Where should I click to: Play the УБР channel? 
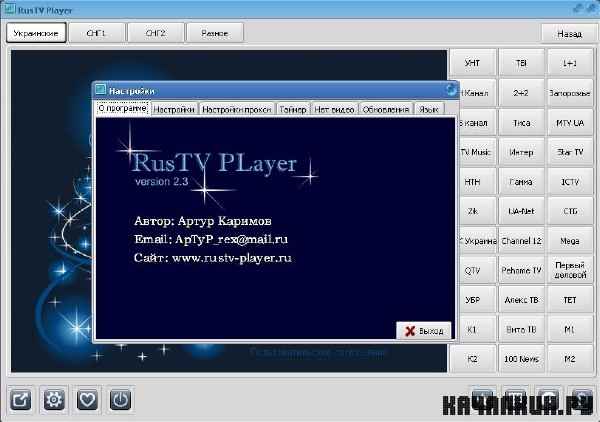tap(477, 300)
